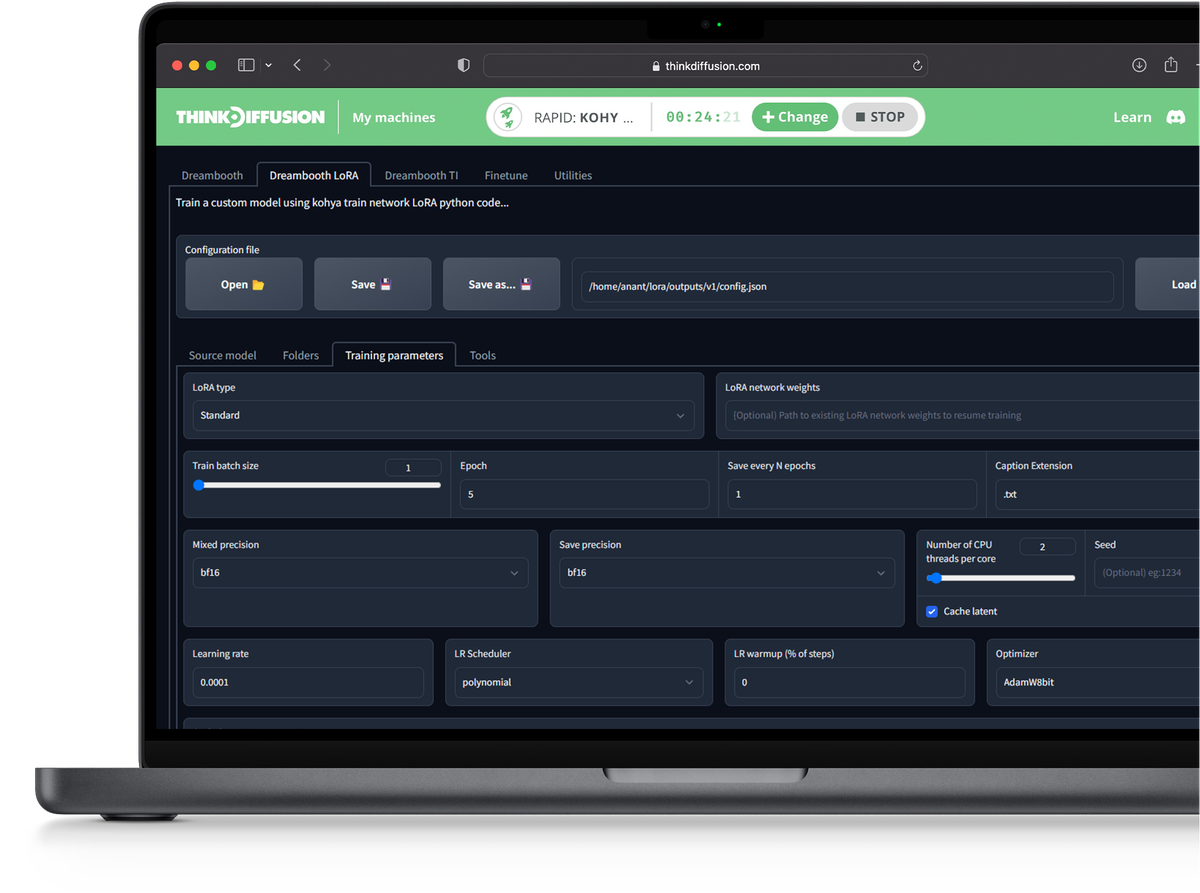The height and width of the screenshot is (893, 1200).
Task: Click the Safari share icon
Action: point(1171,65)
